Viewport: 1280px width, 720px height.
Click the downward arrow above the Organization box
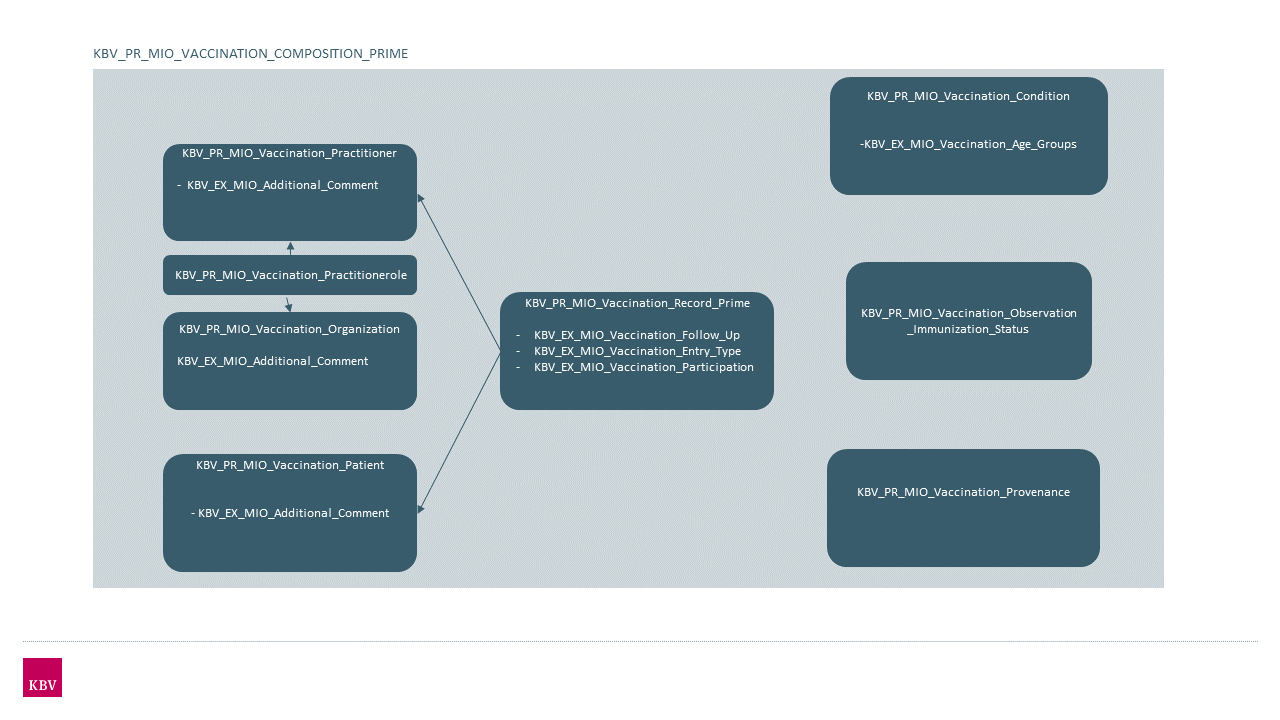(x=289, y=307)
